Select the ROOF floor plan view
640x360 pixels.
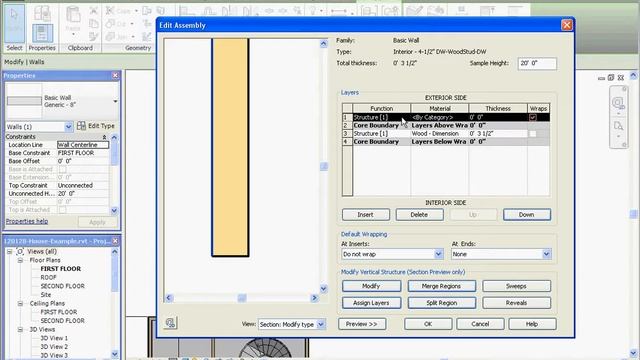click(48, 277)
